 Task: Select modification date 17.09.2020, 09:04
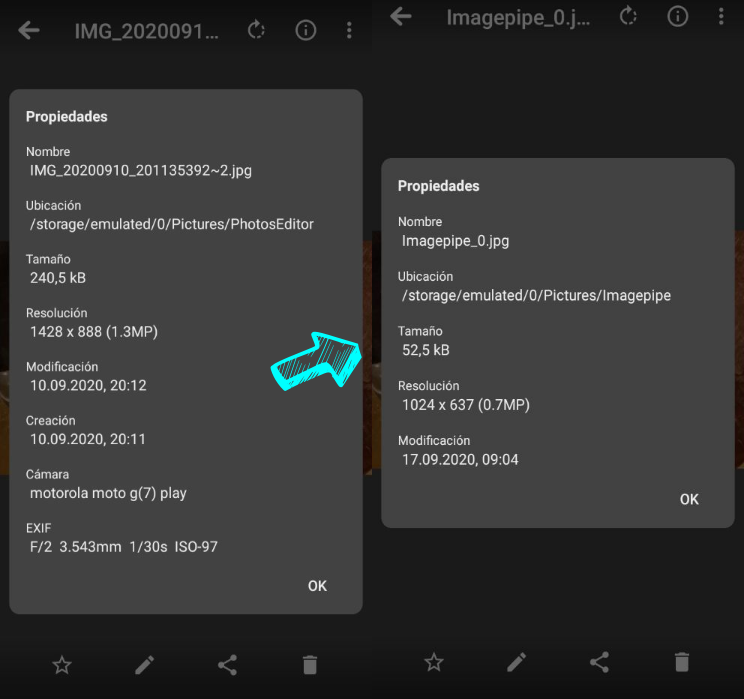460,459
